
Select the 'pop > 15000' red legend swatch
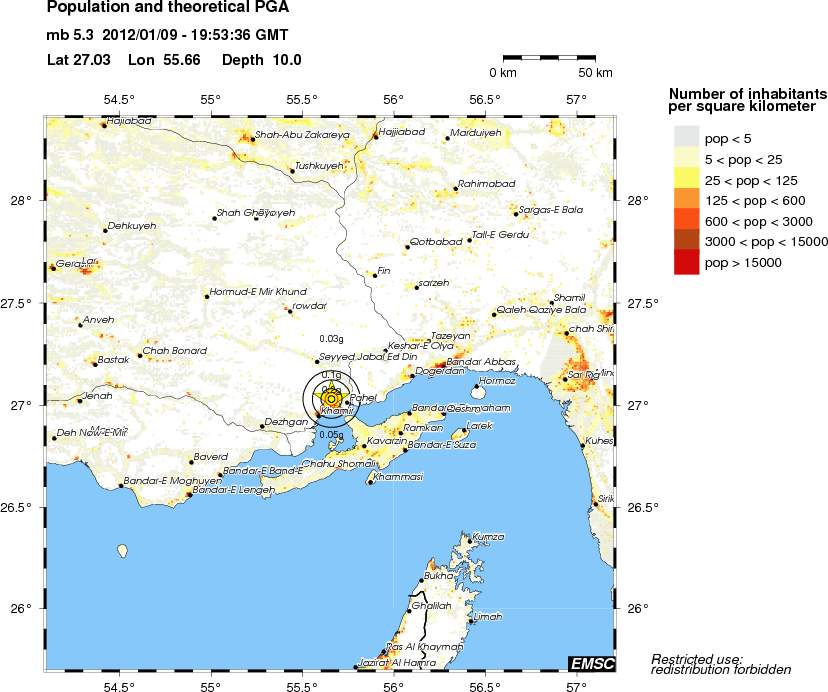click(685, 263)
